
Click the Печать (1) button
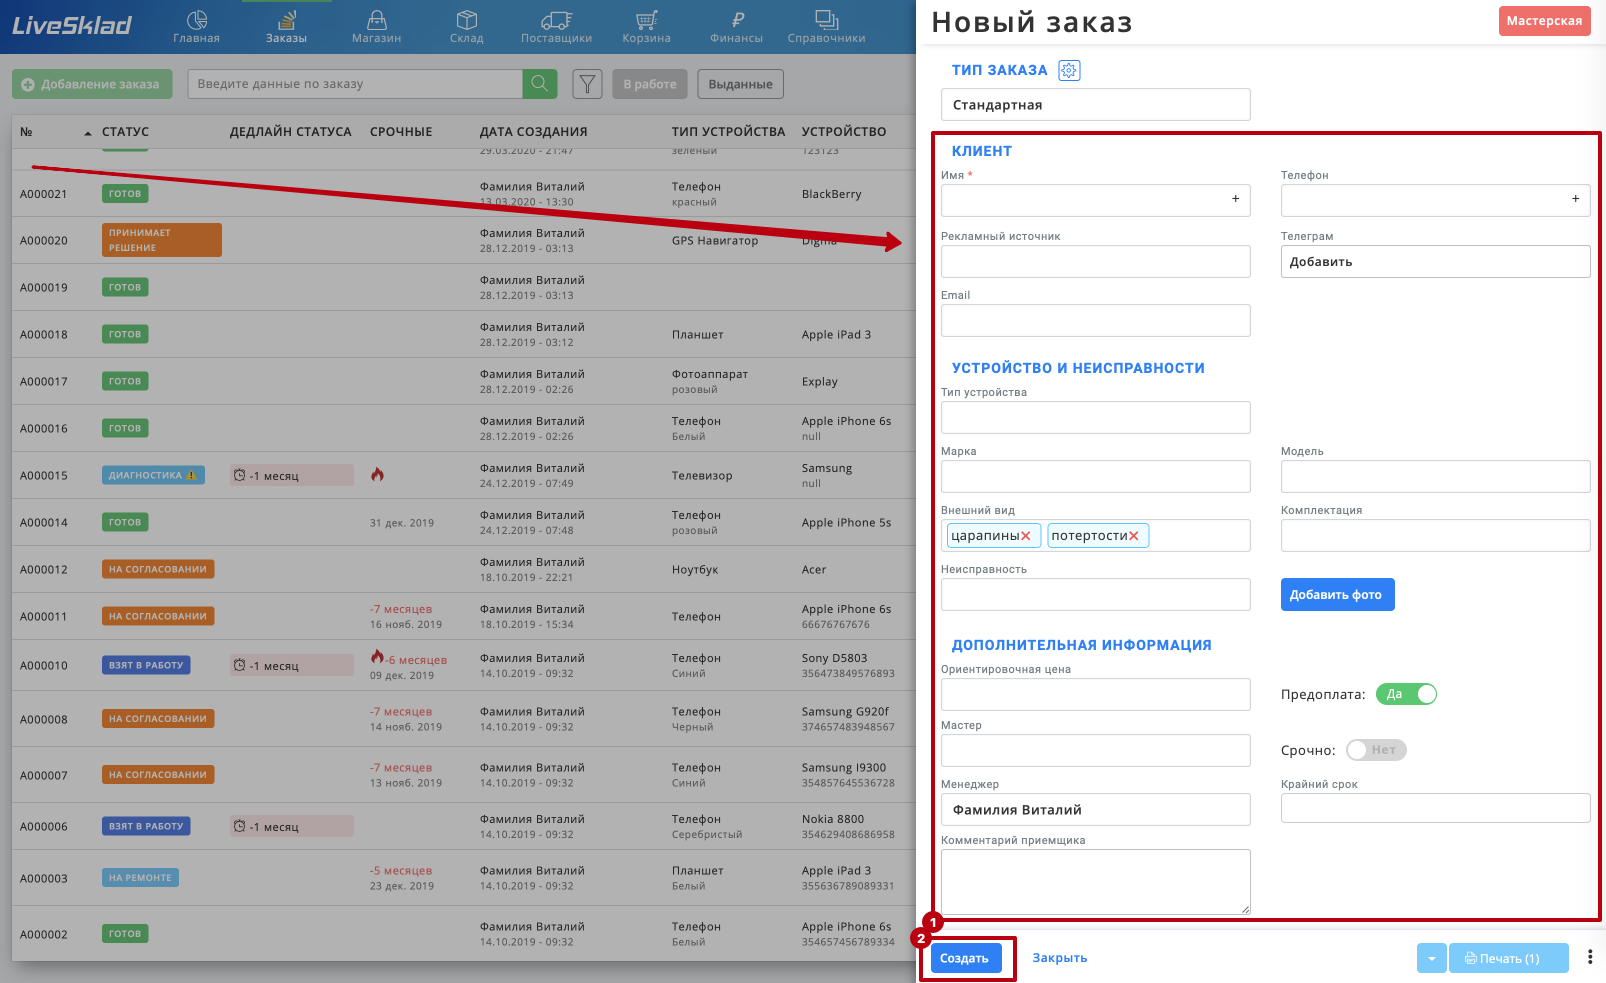click(x=1509, y=958)
